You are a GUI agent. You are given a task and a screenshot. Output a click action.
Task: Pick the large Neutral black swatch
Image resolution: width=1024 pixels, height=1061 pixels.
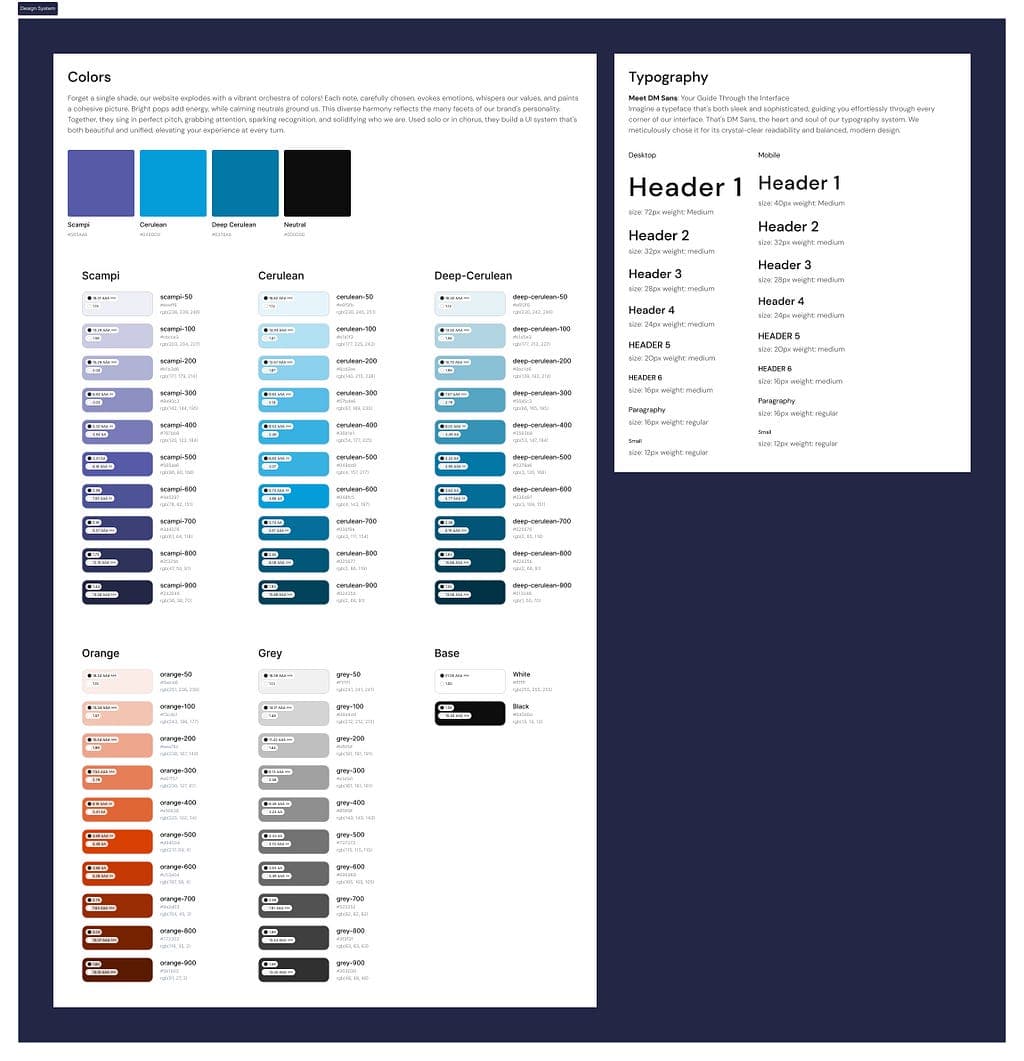pyautogui.click(x=317, y=183)
